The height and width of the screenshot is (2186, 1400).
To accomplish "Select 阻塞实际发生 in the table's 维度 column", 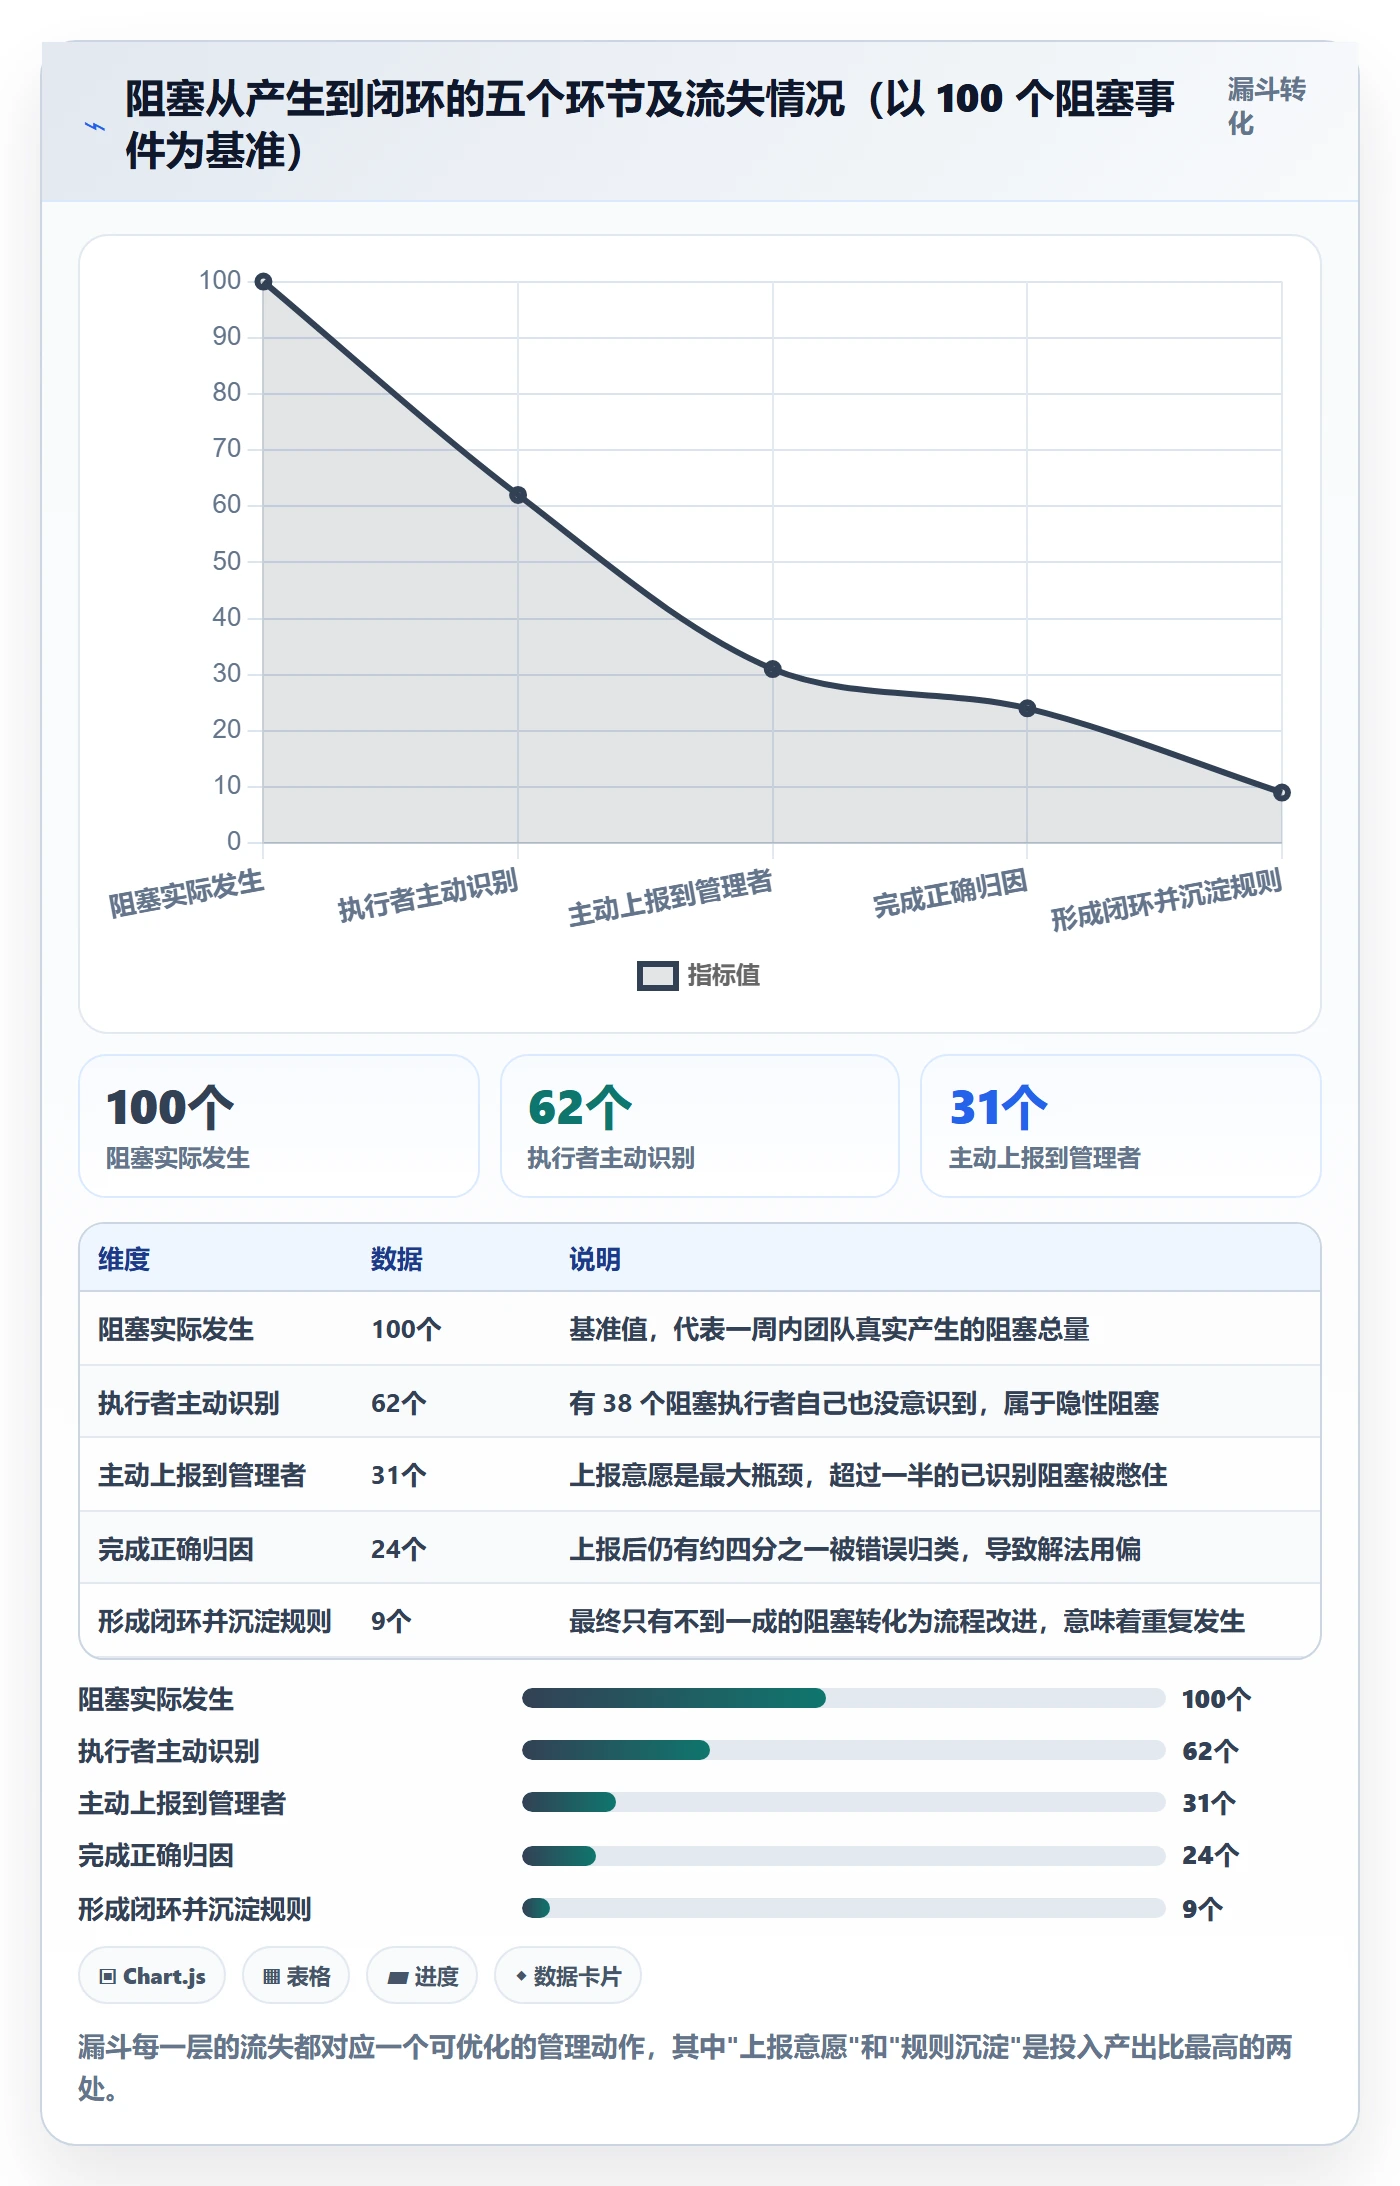I will click(176, 1329).
